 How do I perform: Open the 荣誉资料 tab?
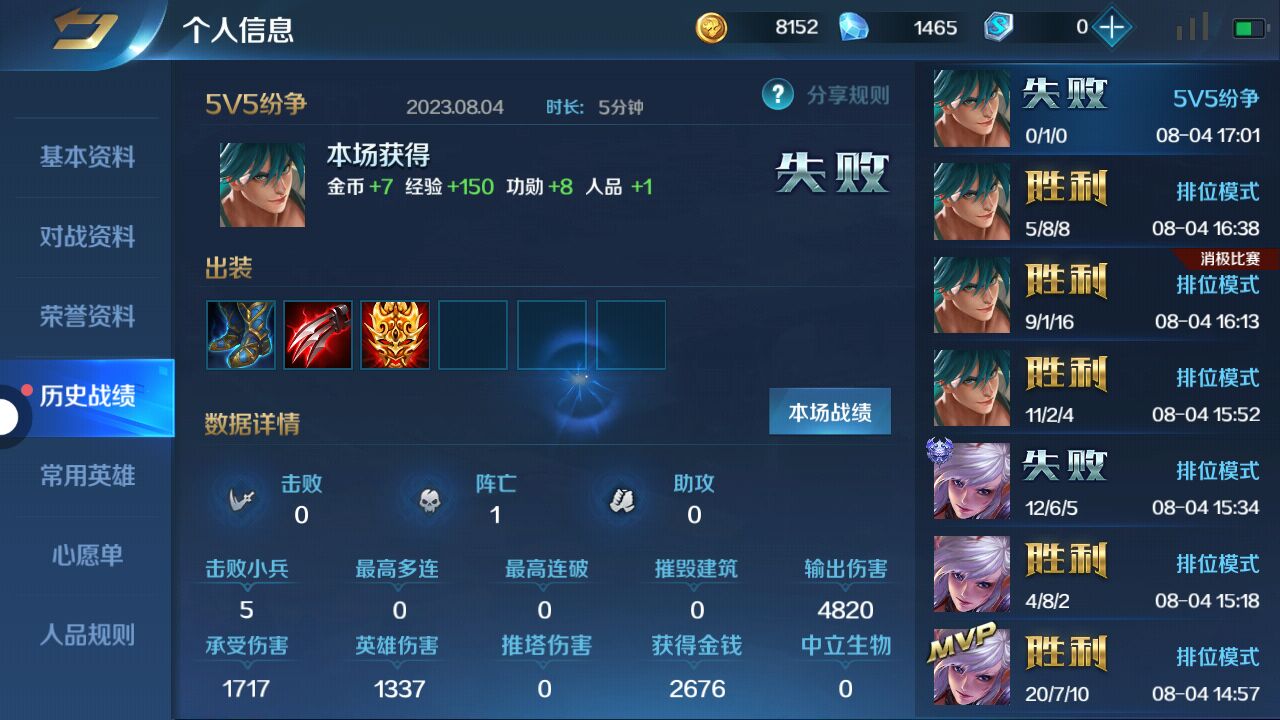click(87, 316)
